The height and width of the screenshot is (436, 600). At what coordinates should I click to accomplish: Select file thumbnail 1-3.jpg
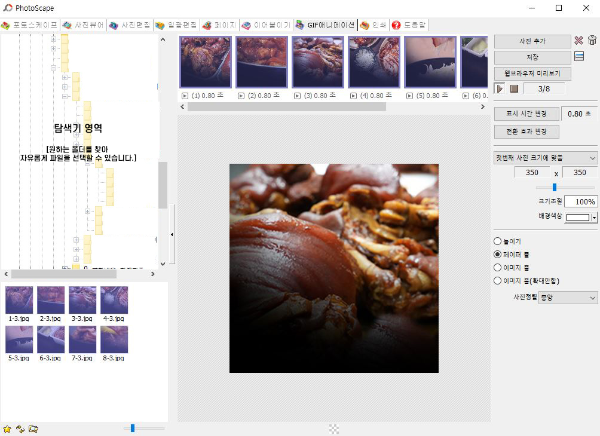(19, 300)
